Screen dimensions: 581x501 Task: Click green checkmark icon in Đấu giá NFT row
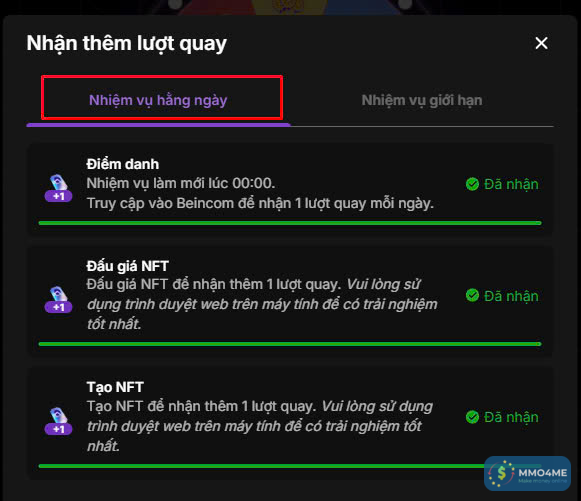pos(472,295)
